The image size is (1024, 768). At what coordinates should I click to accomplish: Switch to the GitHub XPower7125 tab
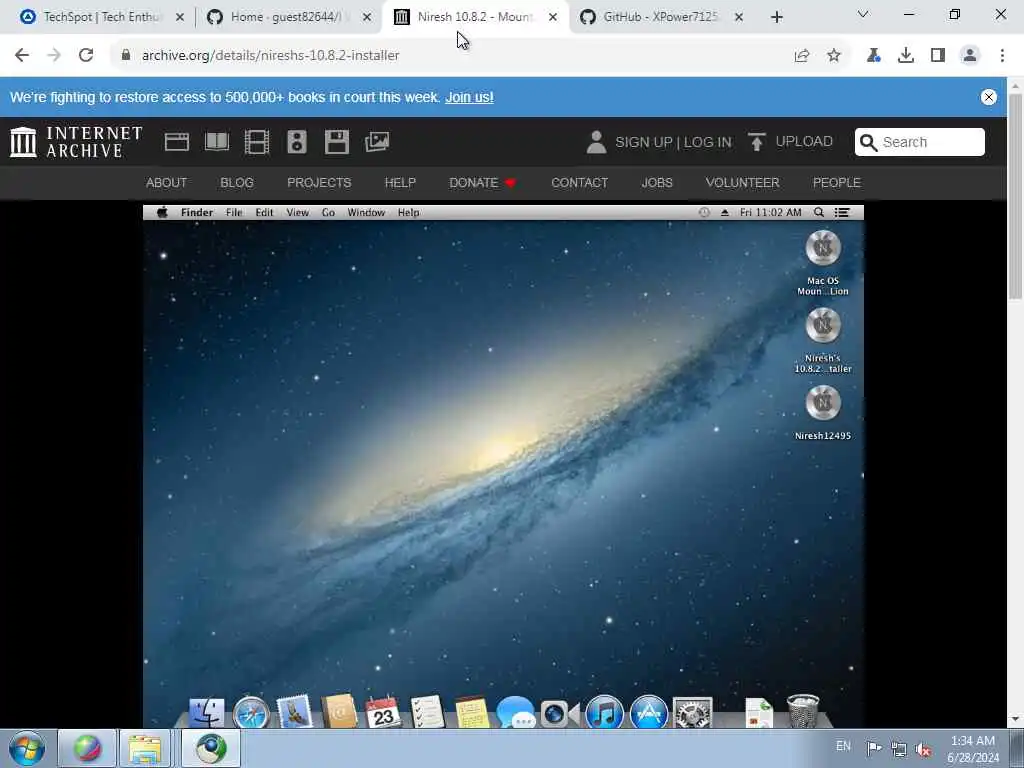pos(660,17)
